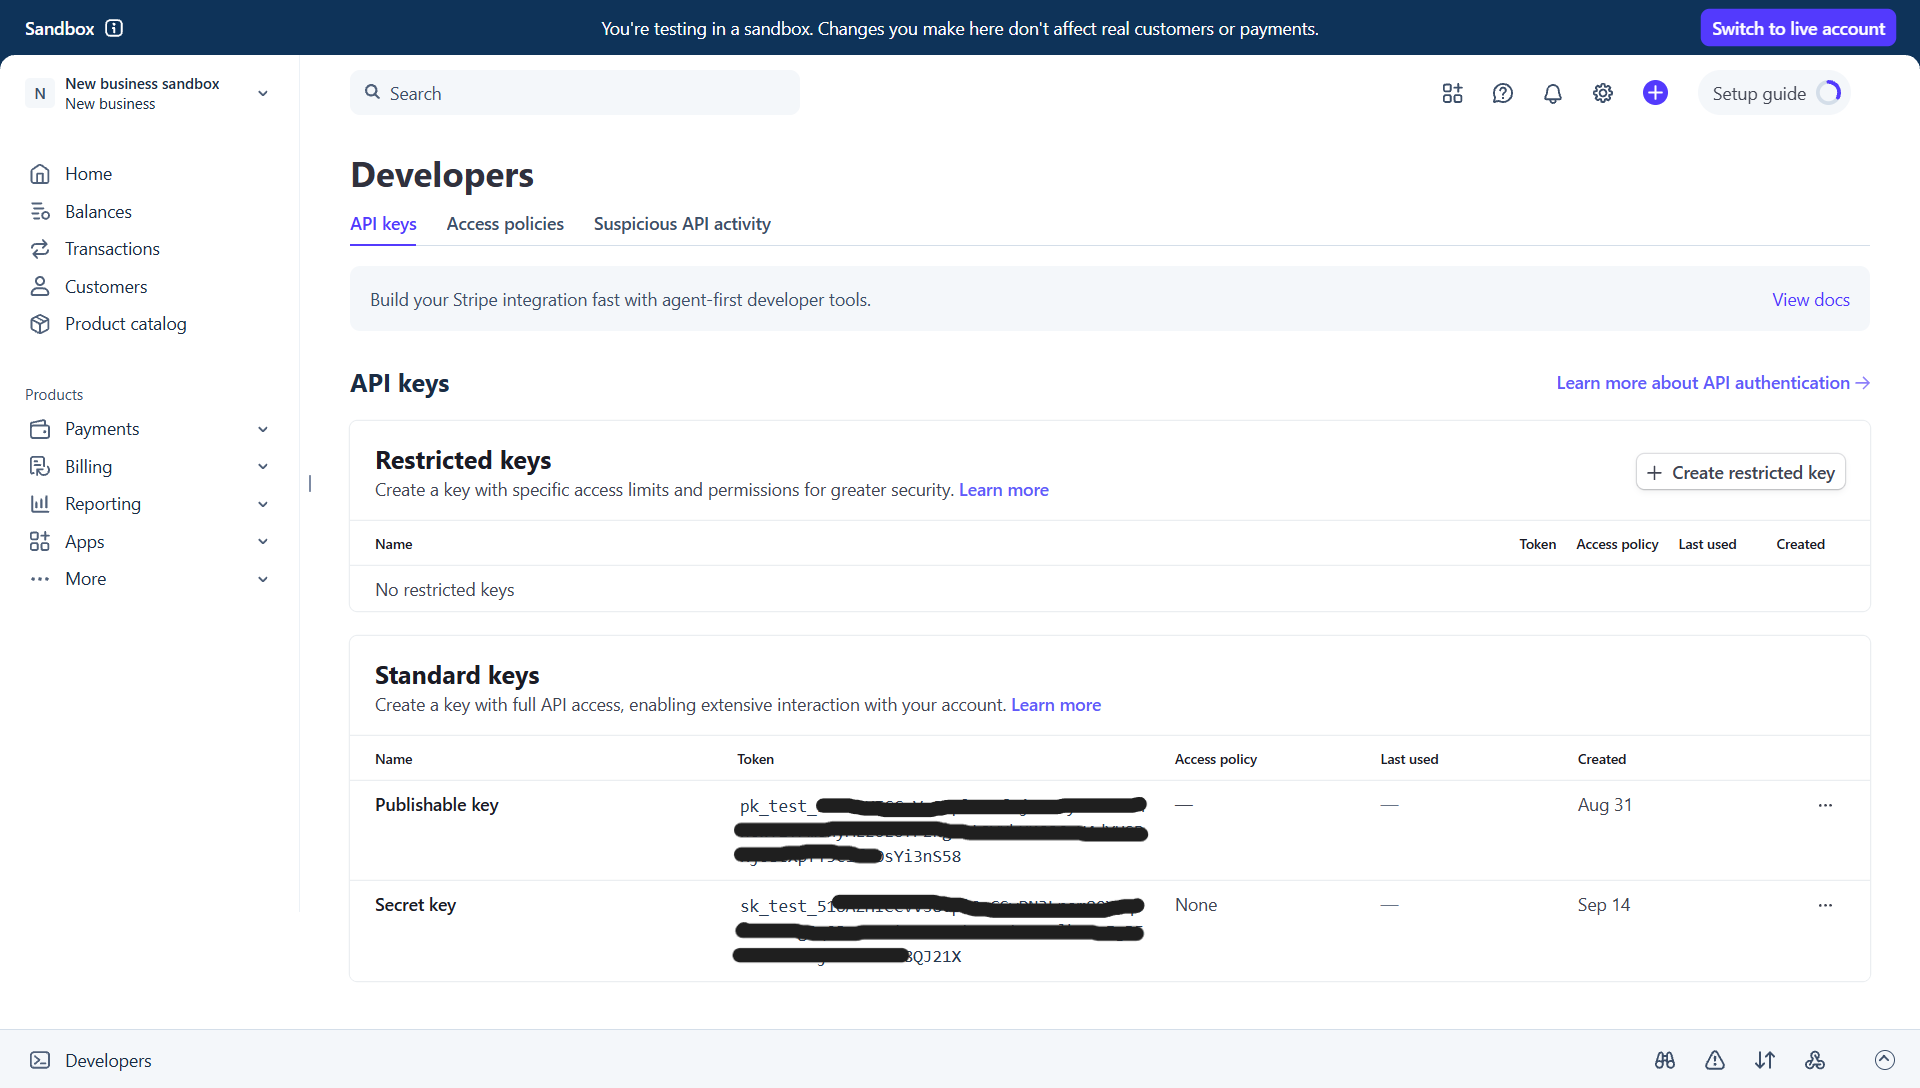Viewport: 1920px width, 1088px height.
Task: Open Secret key options menu
Action: (x=1825, y=905)
